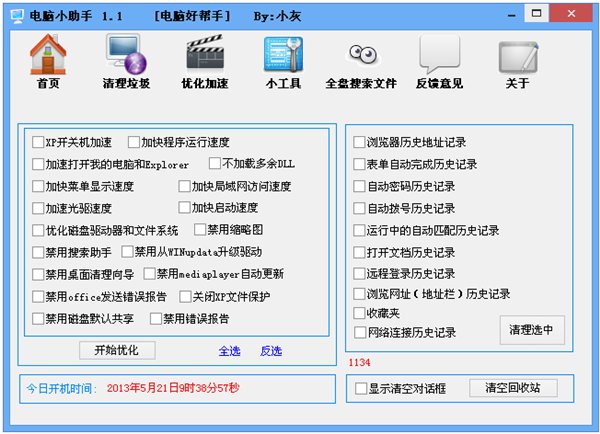Check the 加快启动速度 box
Image resolution: width=600 pixels, height=434 pixels.
tap(184, 207)
